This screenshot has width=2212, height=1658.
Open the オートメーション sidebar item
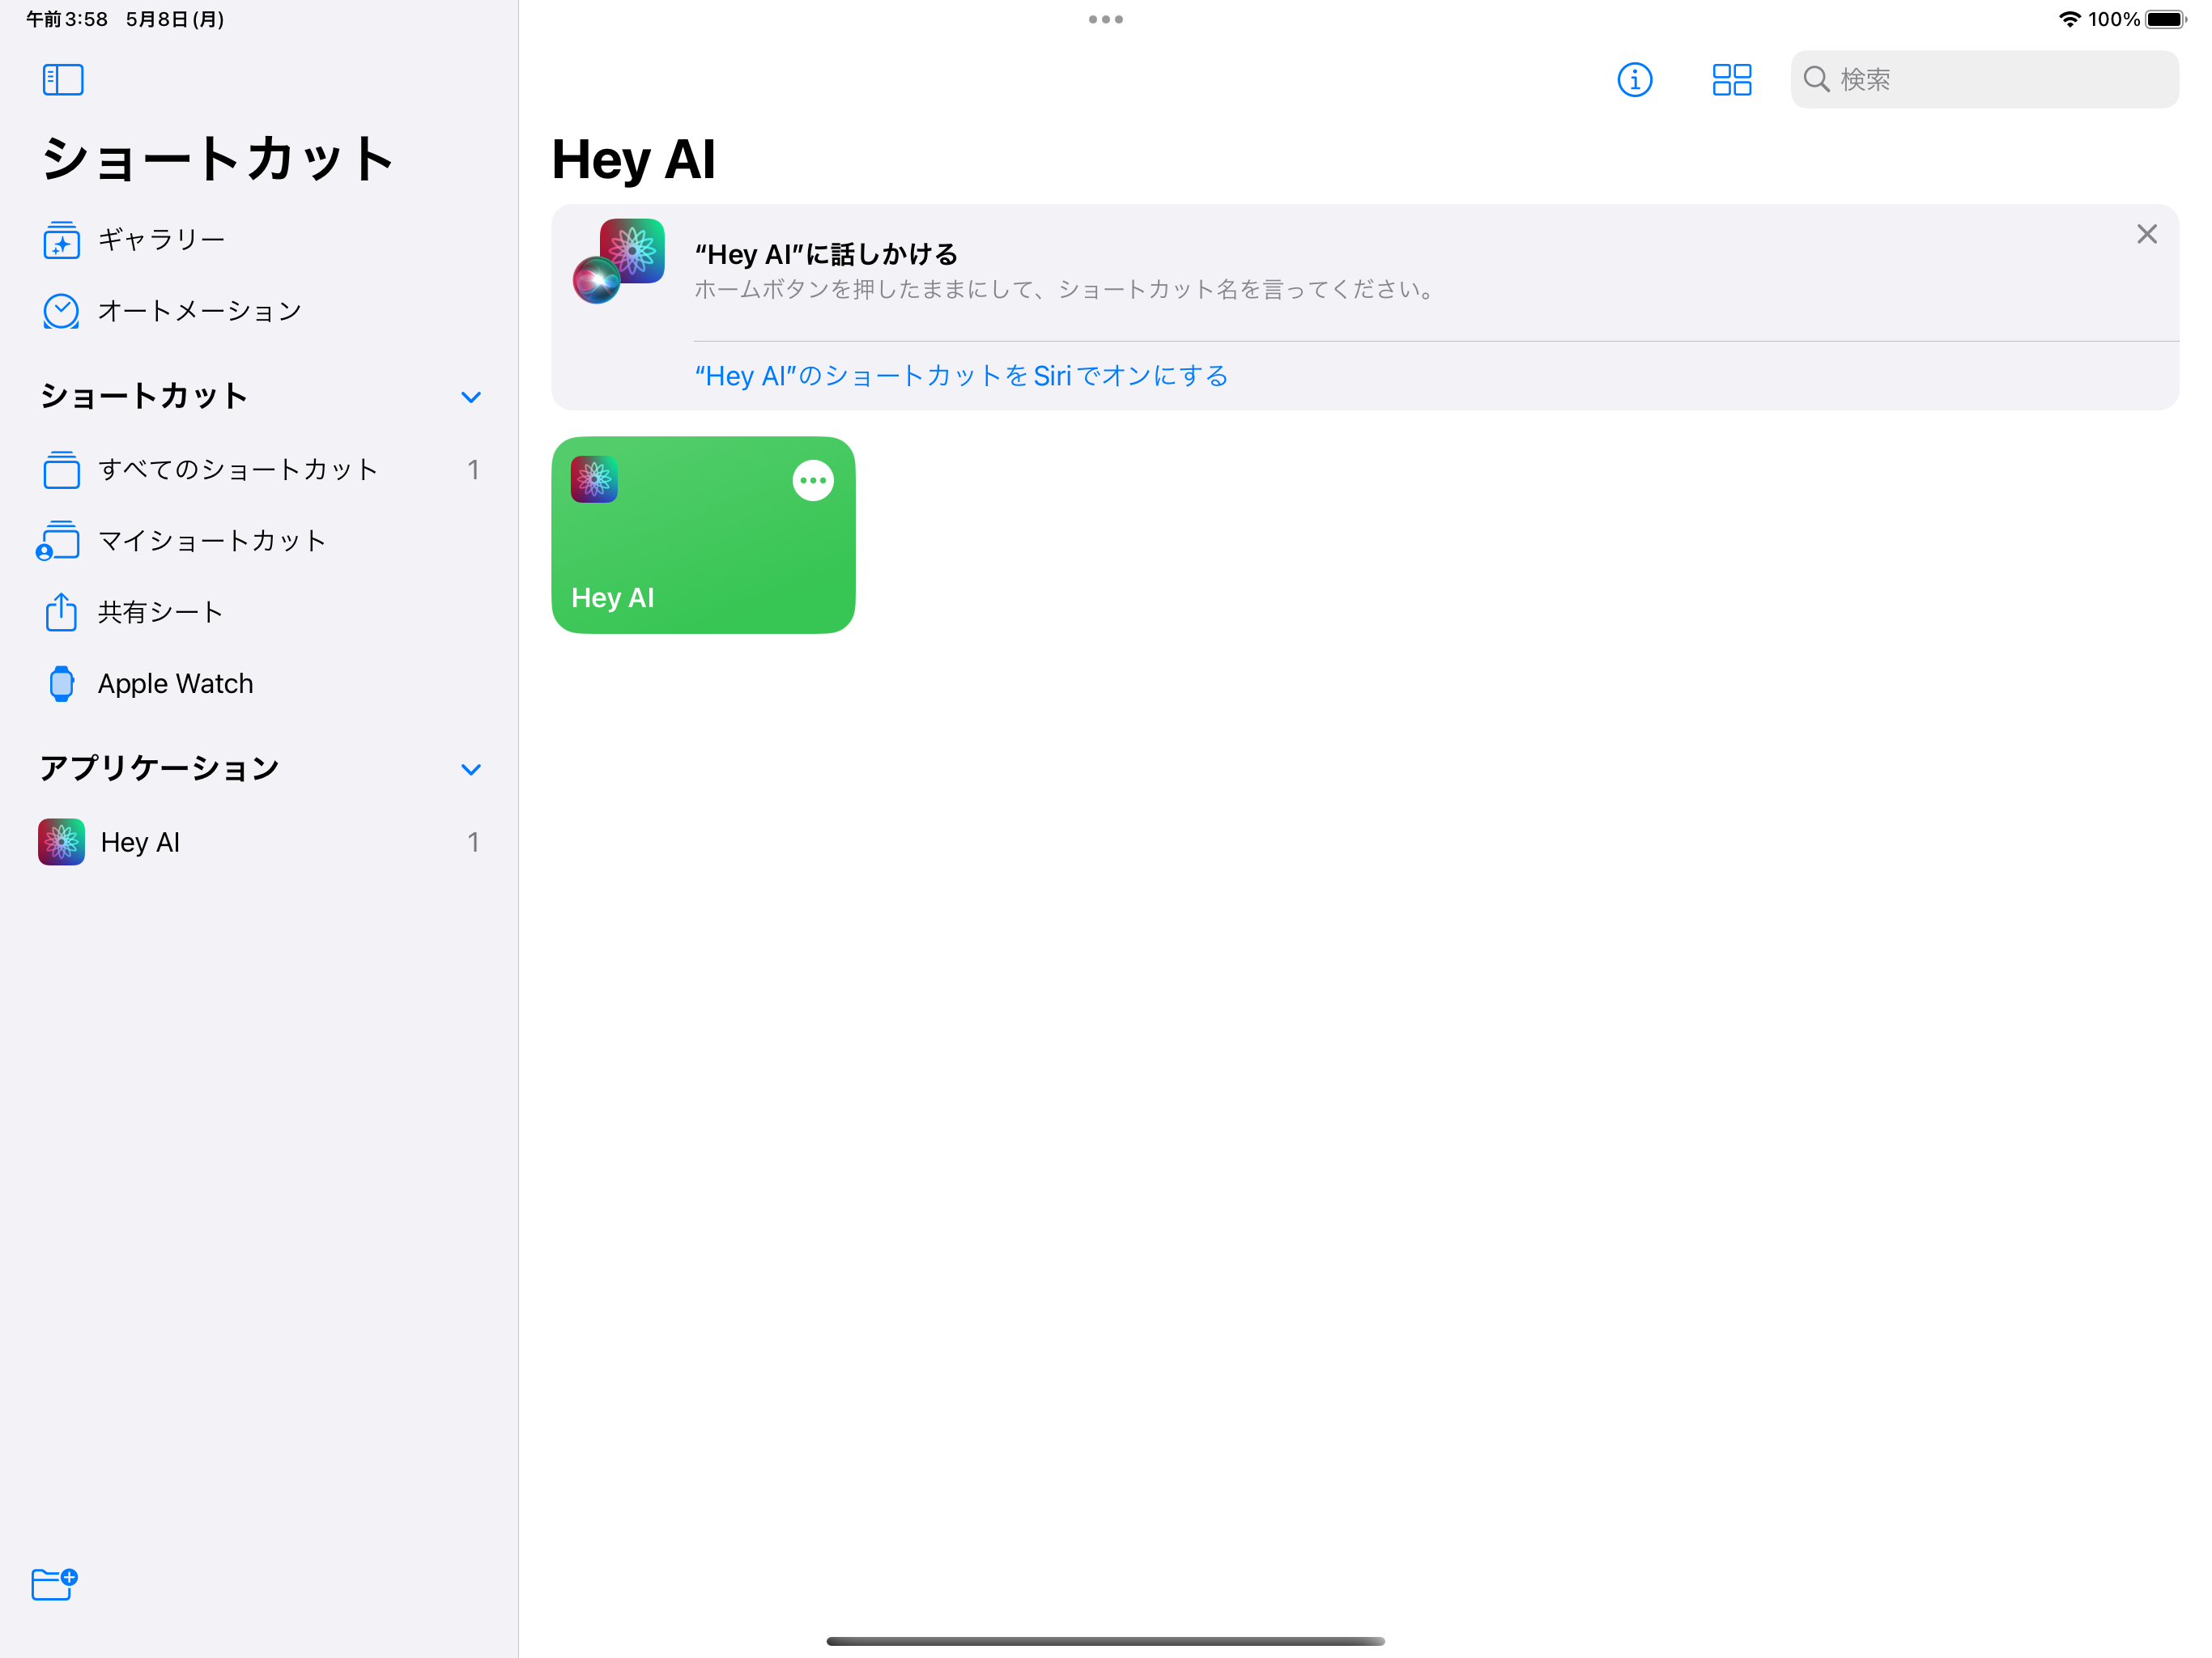[x=259, y=311]
